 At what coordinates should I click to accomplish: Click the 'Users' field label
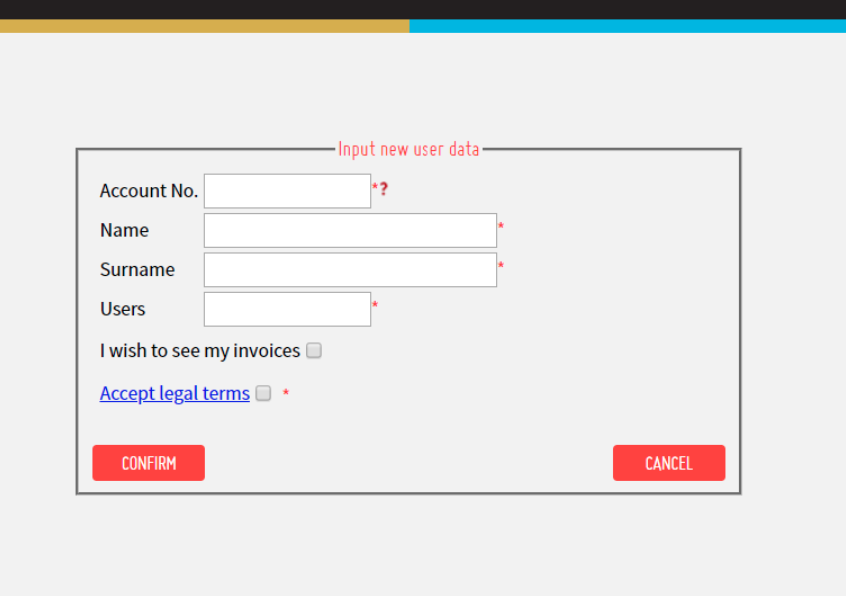(x=122, y=309)
